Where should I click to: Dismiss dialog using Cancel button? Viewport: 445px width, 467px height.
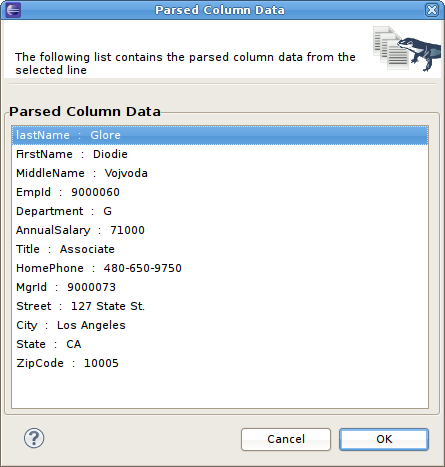pos(286,439)
